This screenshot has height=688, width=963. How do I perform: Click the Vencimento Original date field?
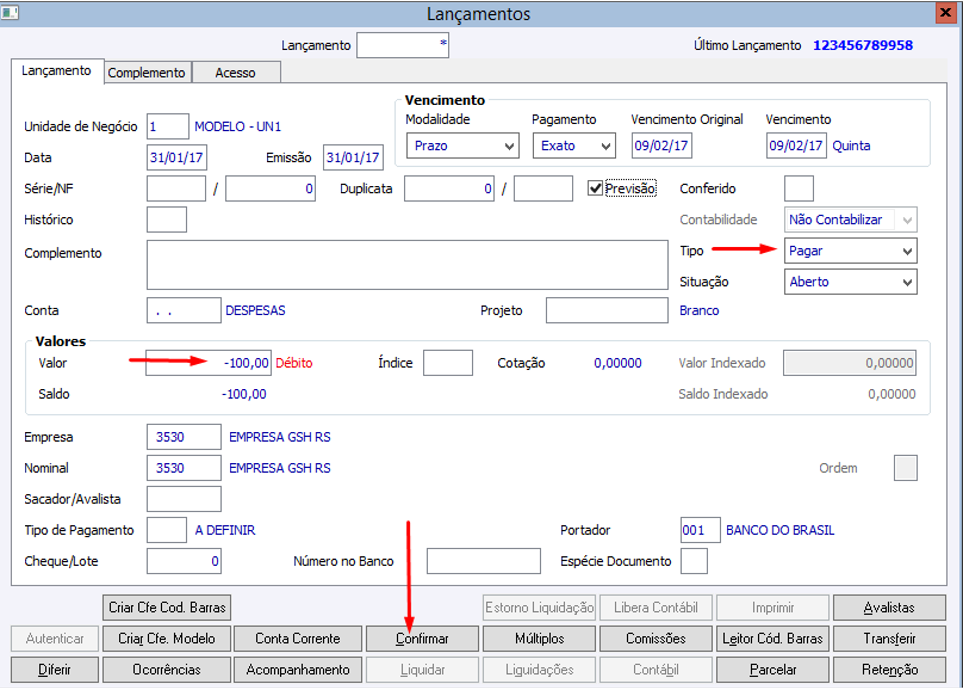[x=661, y=146]
